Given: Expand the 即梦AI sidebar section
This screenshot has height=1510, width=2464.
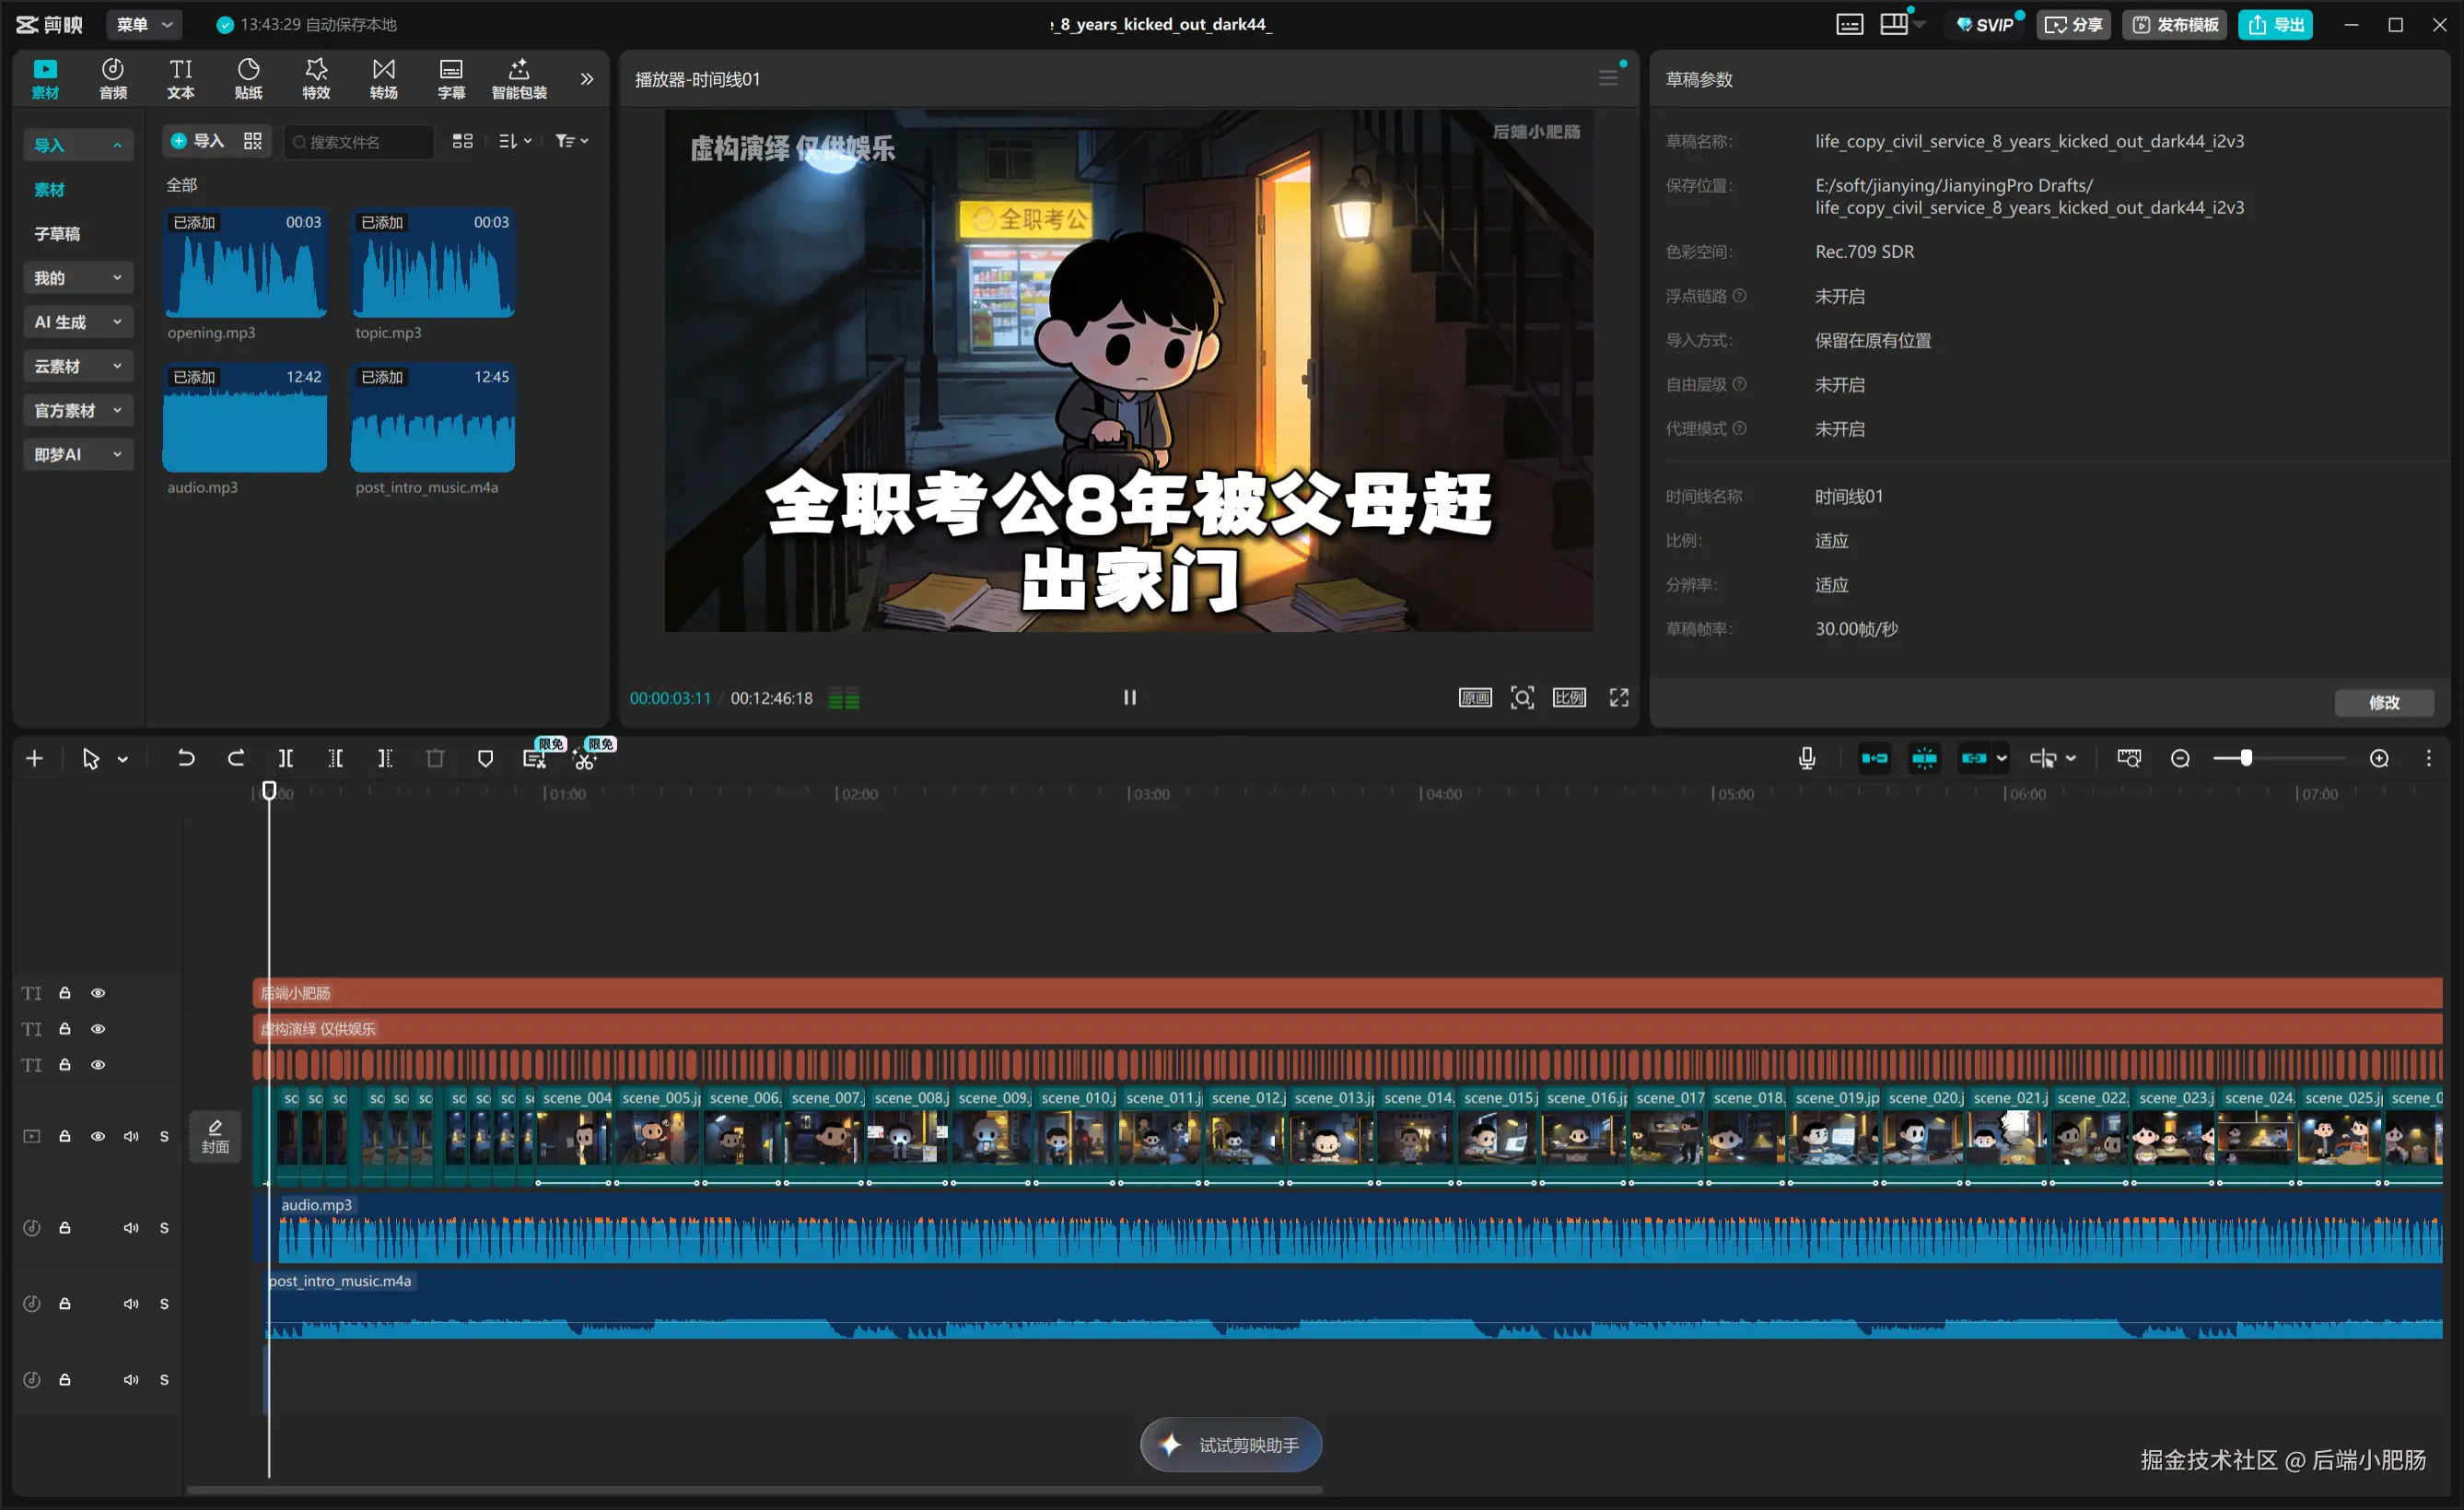Looking at the screenshot, I should [x=78, y=454].
